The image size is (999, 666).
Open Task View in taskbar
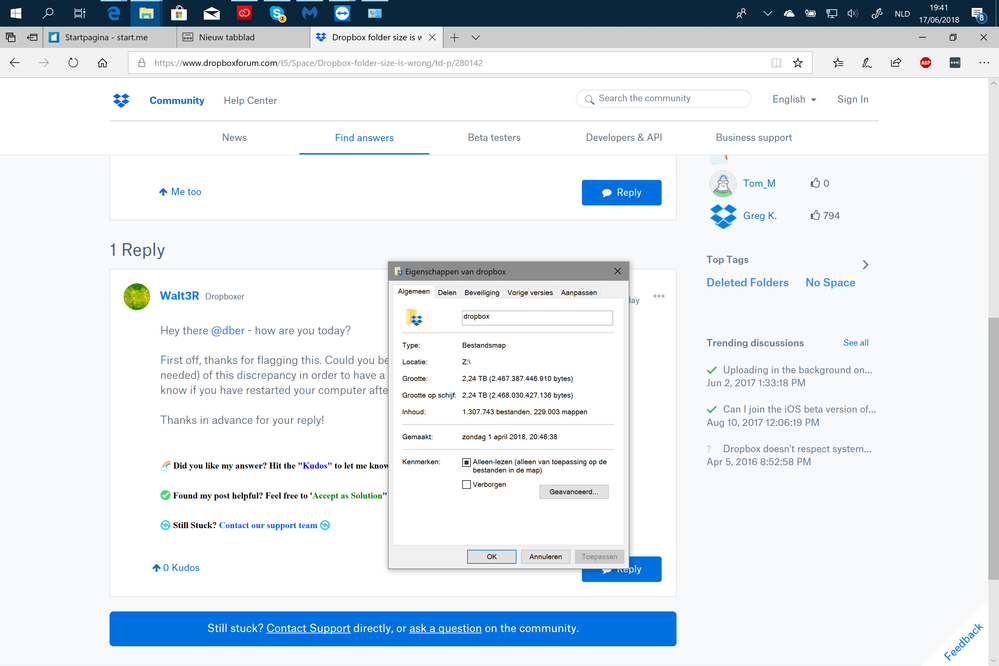point(80,13)
